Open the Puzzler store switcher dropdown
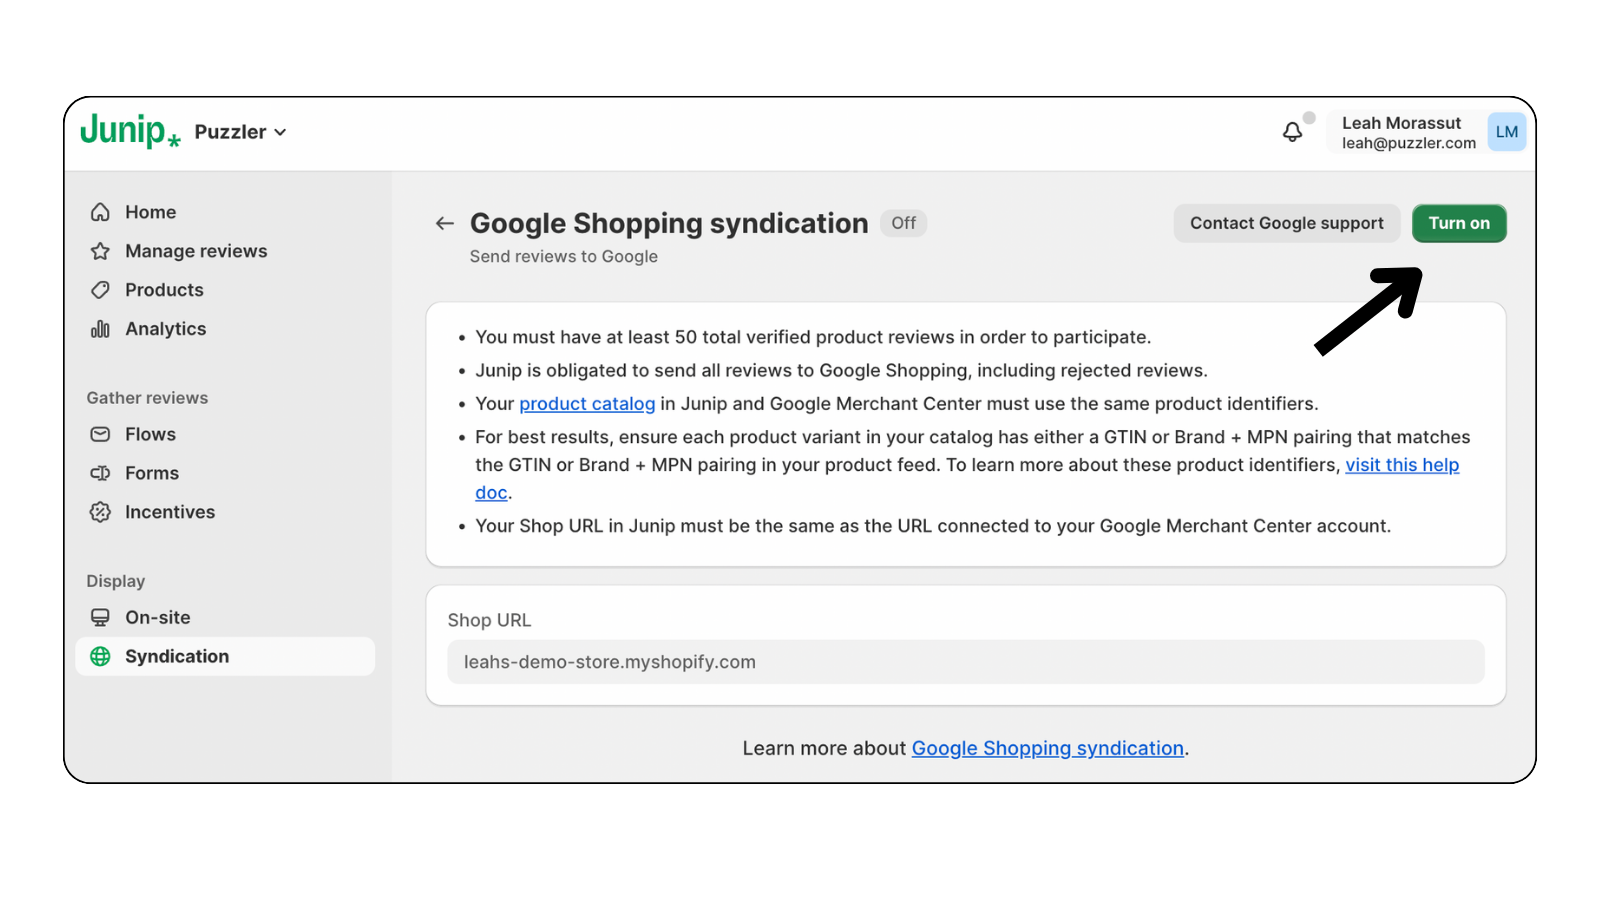Image resolution: width=1600 pixels, height=900 pixels. click(x=240, y=132)
